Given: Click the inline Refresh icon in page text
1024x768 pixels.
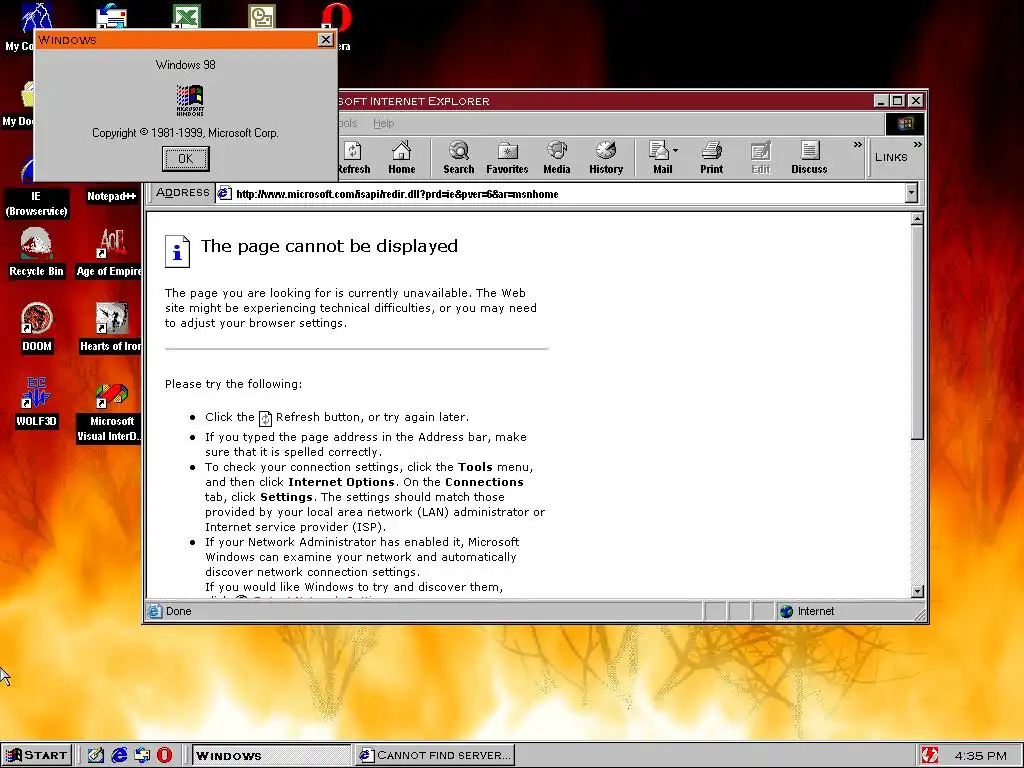Looking at the screenshot, I should [x=265, y=418].
